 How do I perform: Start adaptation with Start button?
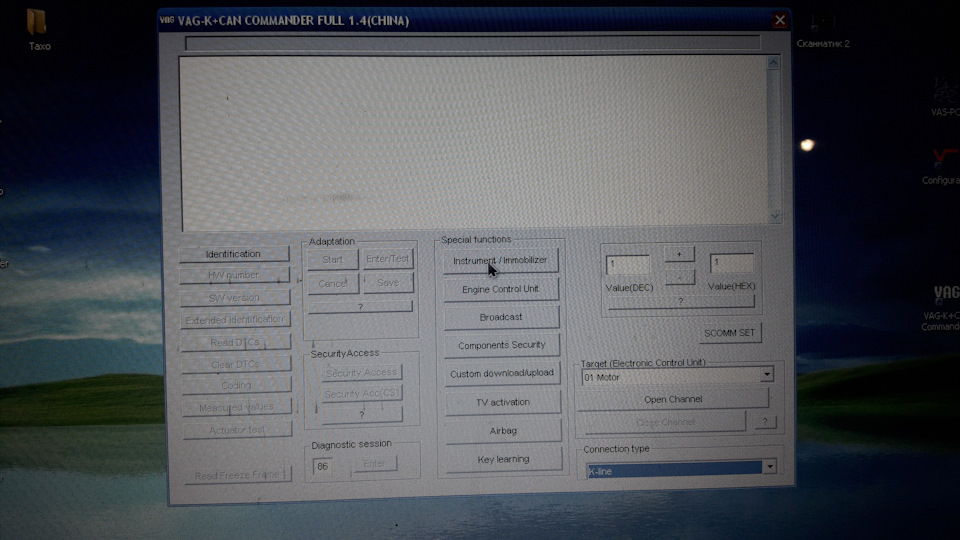[332, 260]
